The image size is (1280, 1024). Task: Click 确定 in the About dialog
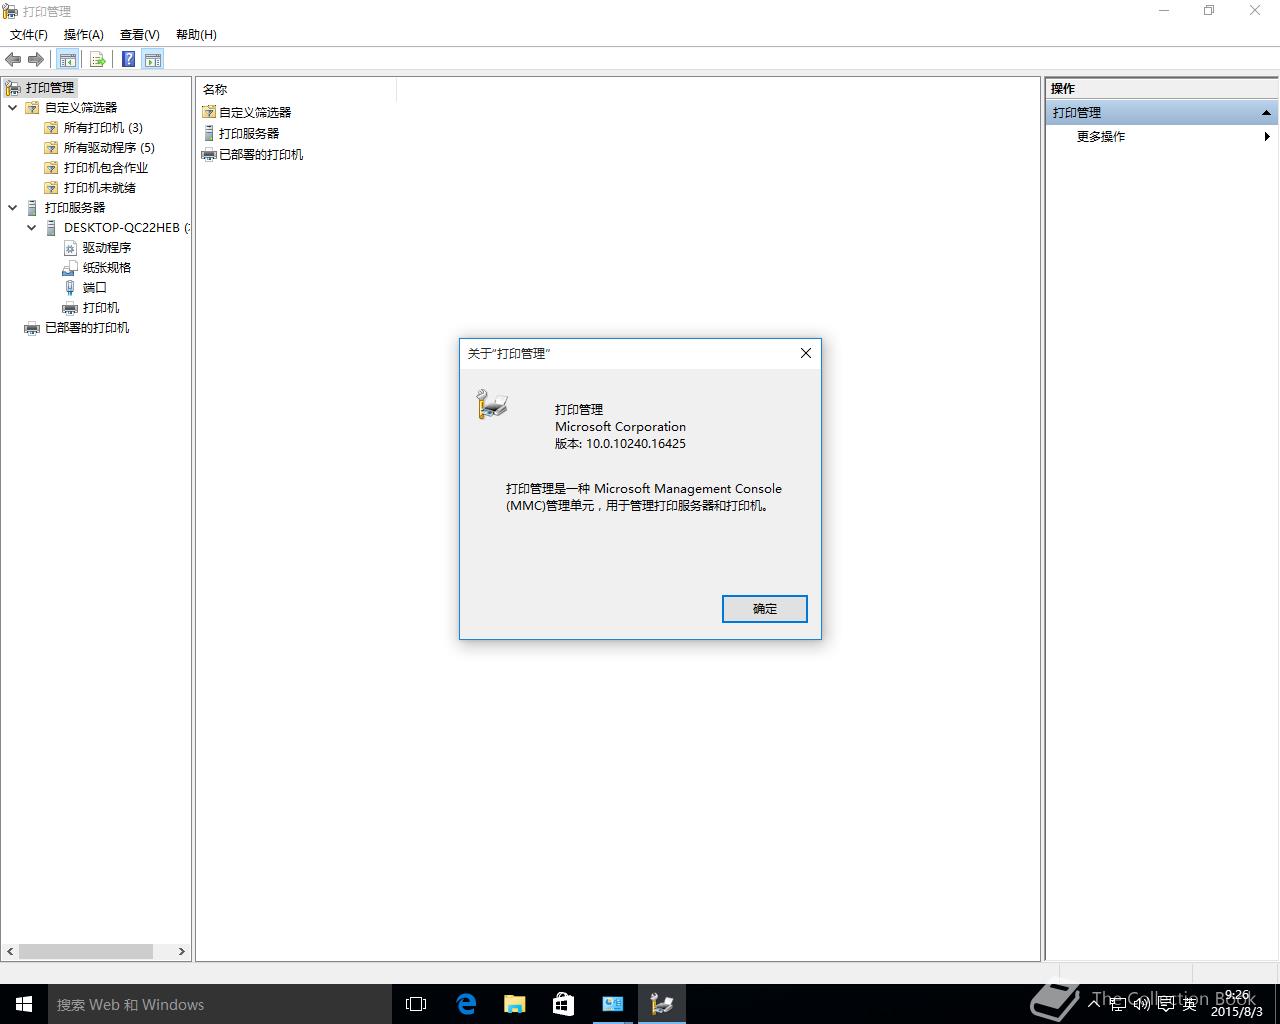click(x=764, y=608)
